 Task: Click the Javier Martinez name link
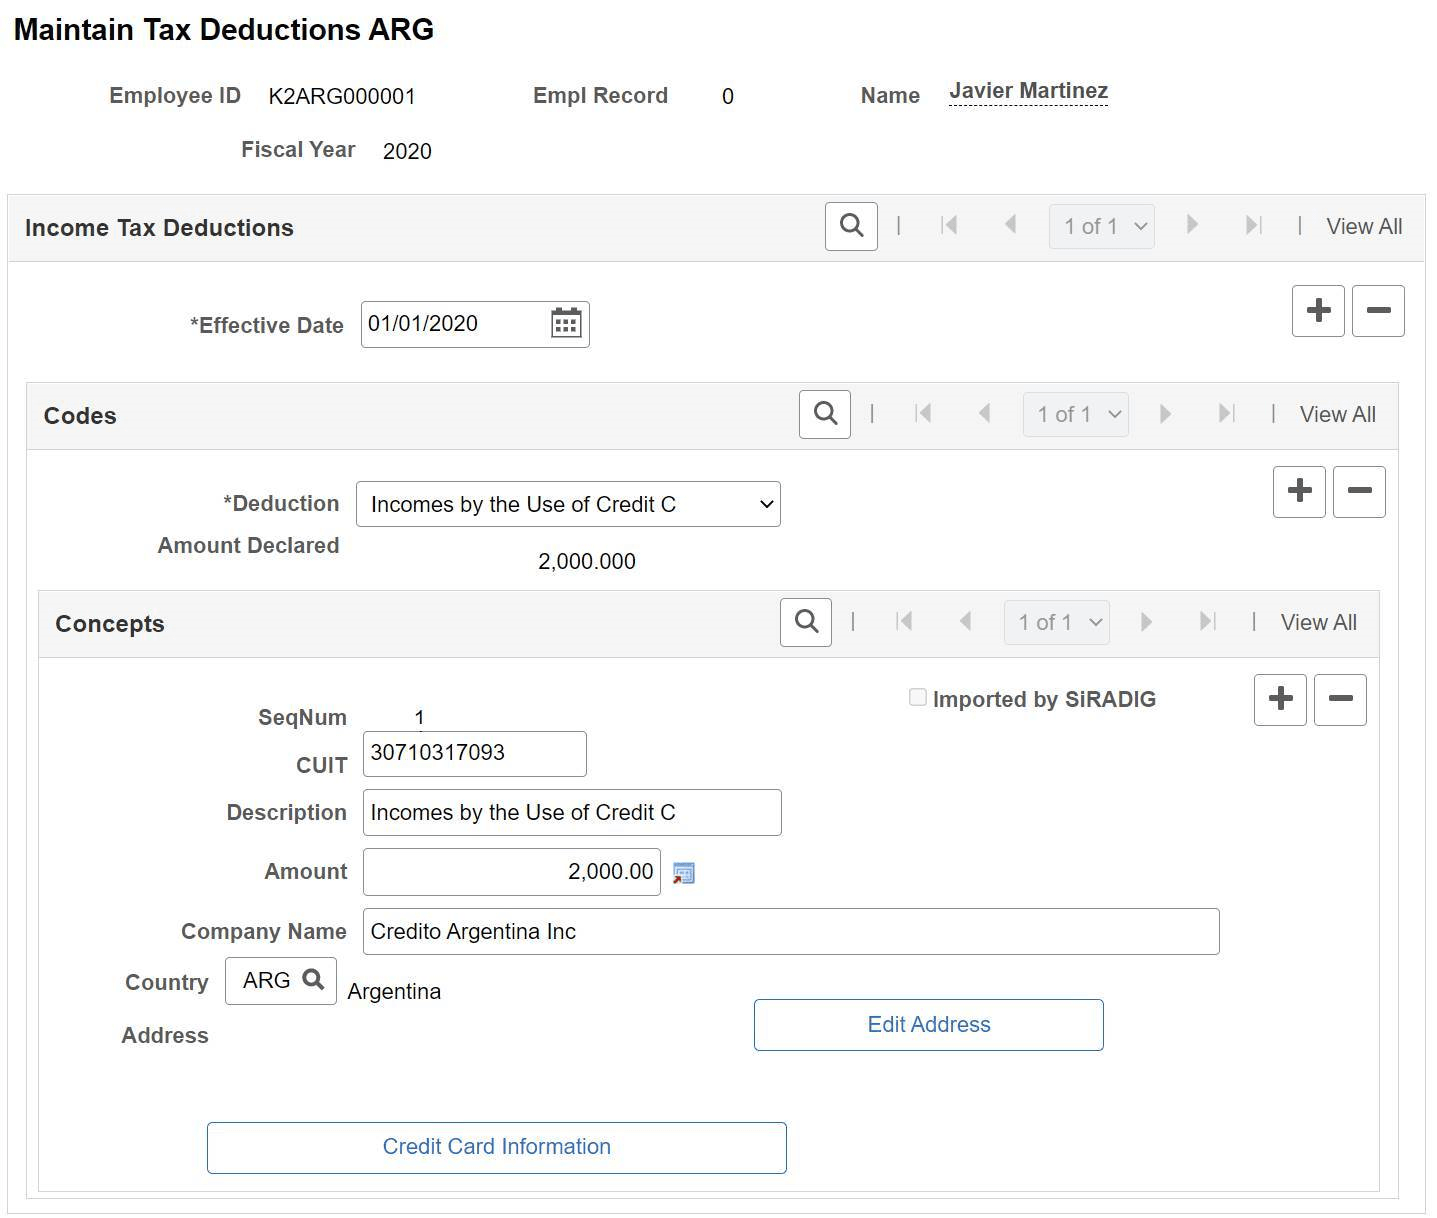pyautogui.click(x=1028, y=90)
